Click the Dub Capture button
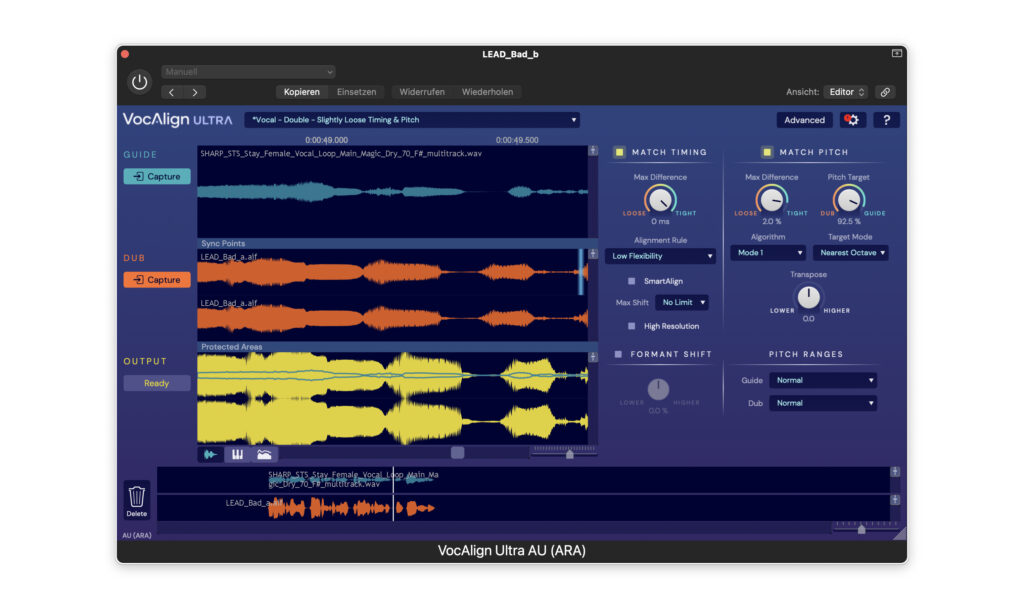Screen dimensions: 1024x614 [157, 280]
